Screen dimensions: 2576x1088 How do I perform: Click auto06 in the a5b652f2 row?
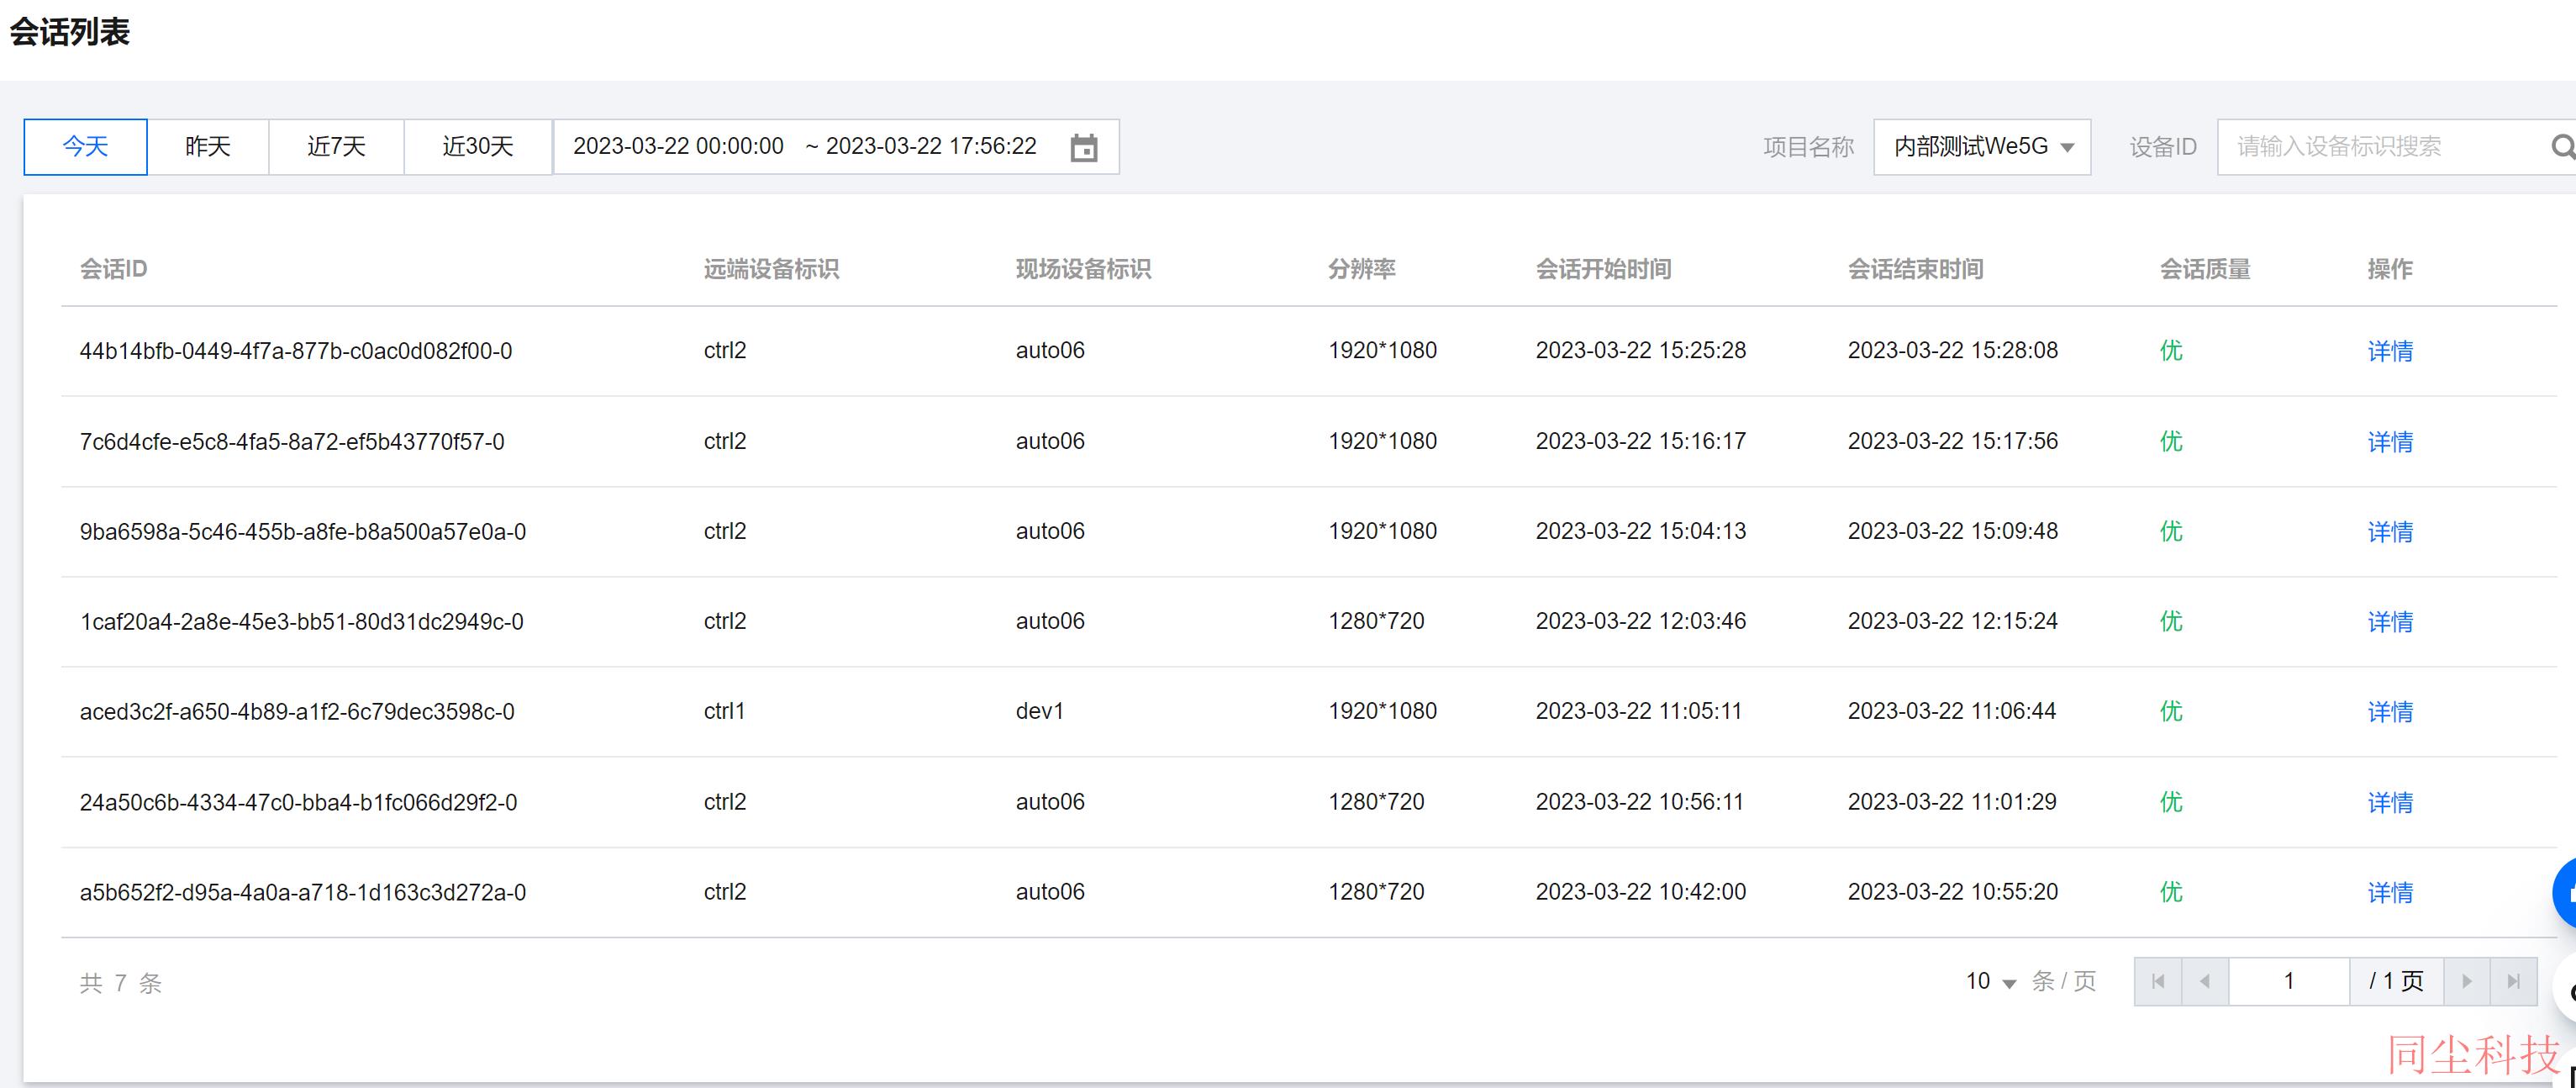pos(1050,892)
